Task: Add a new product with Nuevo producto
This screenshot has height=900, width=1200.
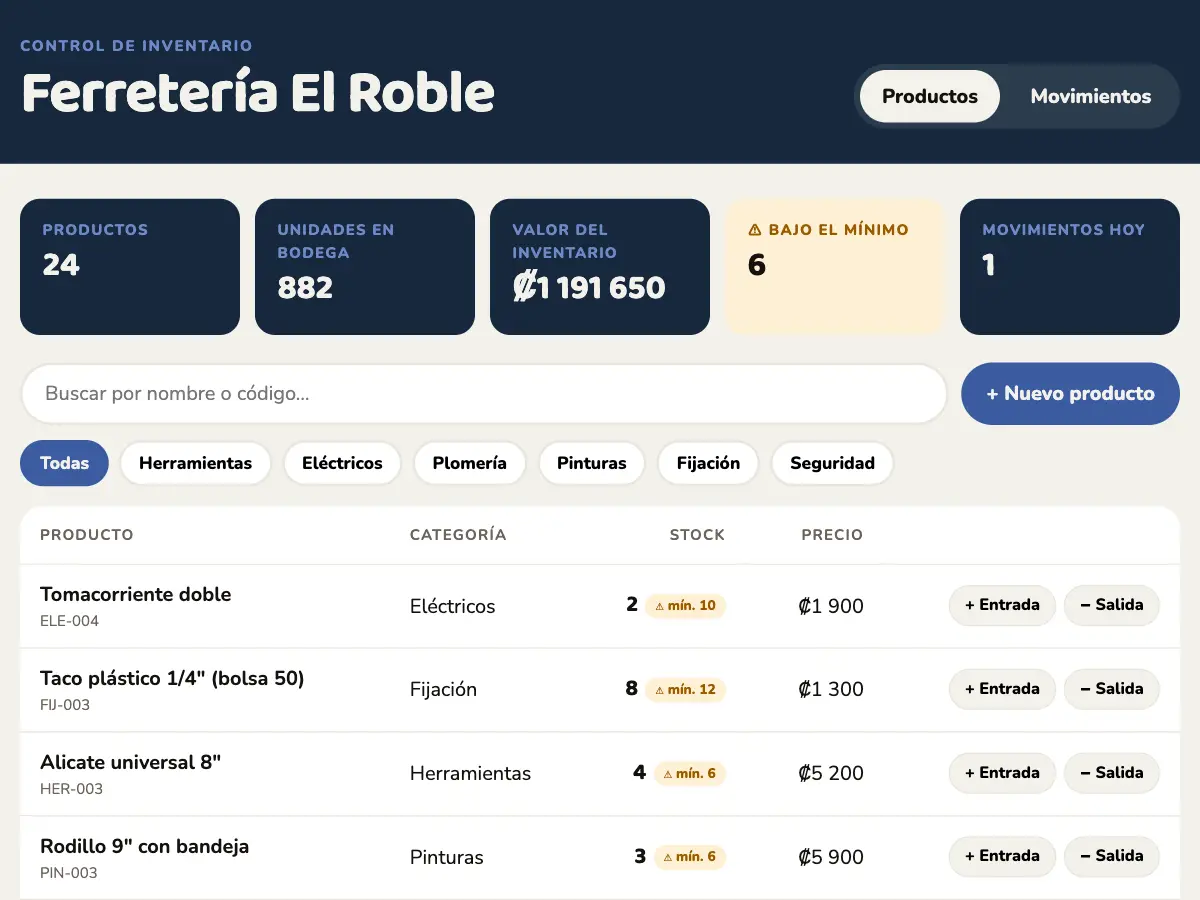Action: [1070, 394]
